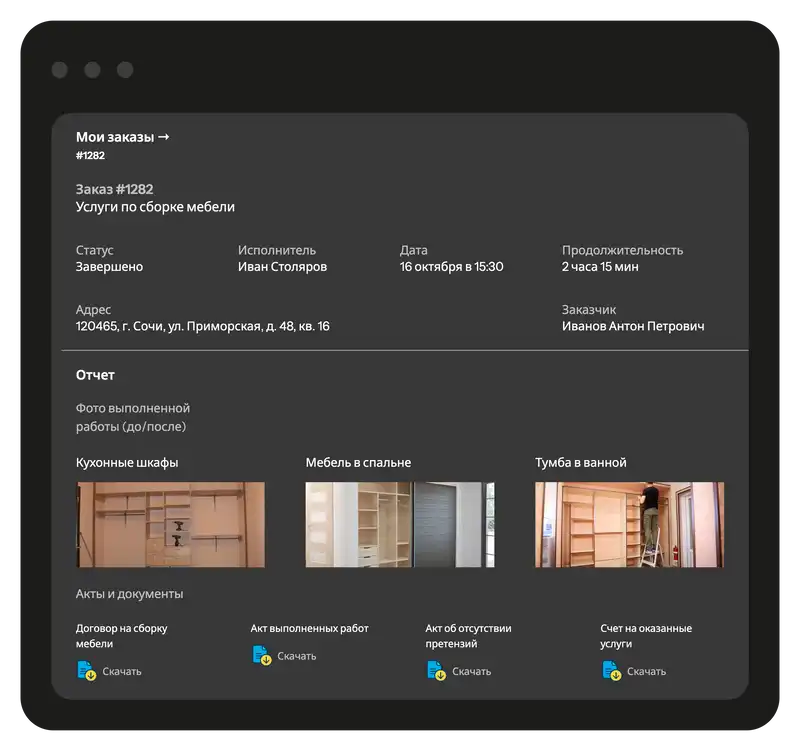Click the document icon under Счет на оказанные услуги

pos(612,671)
